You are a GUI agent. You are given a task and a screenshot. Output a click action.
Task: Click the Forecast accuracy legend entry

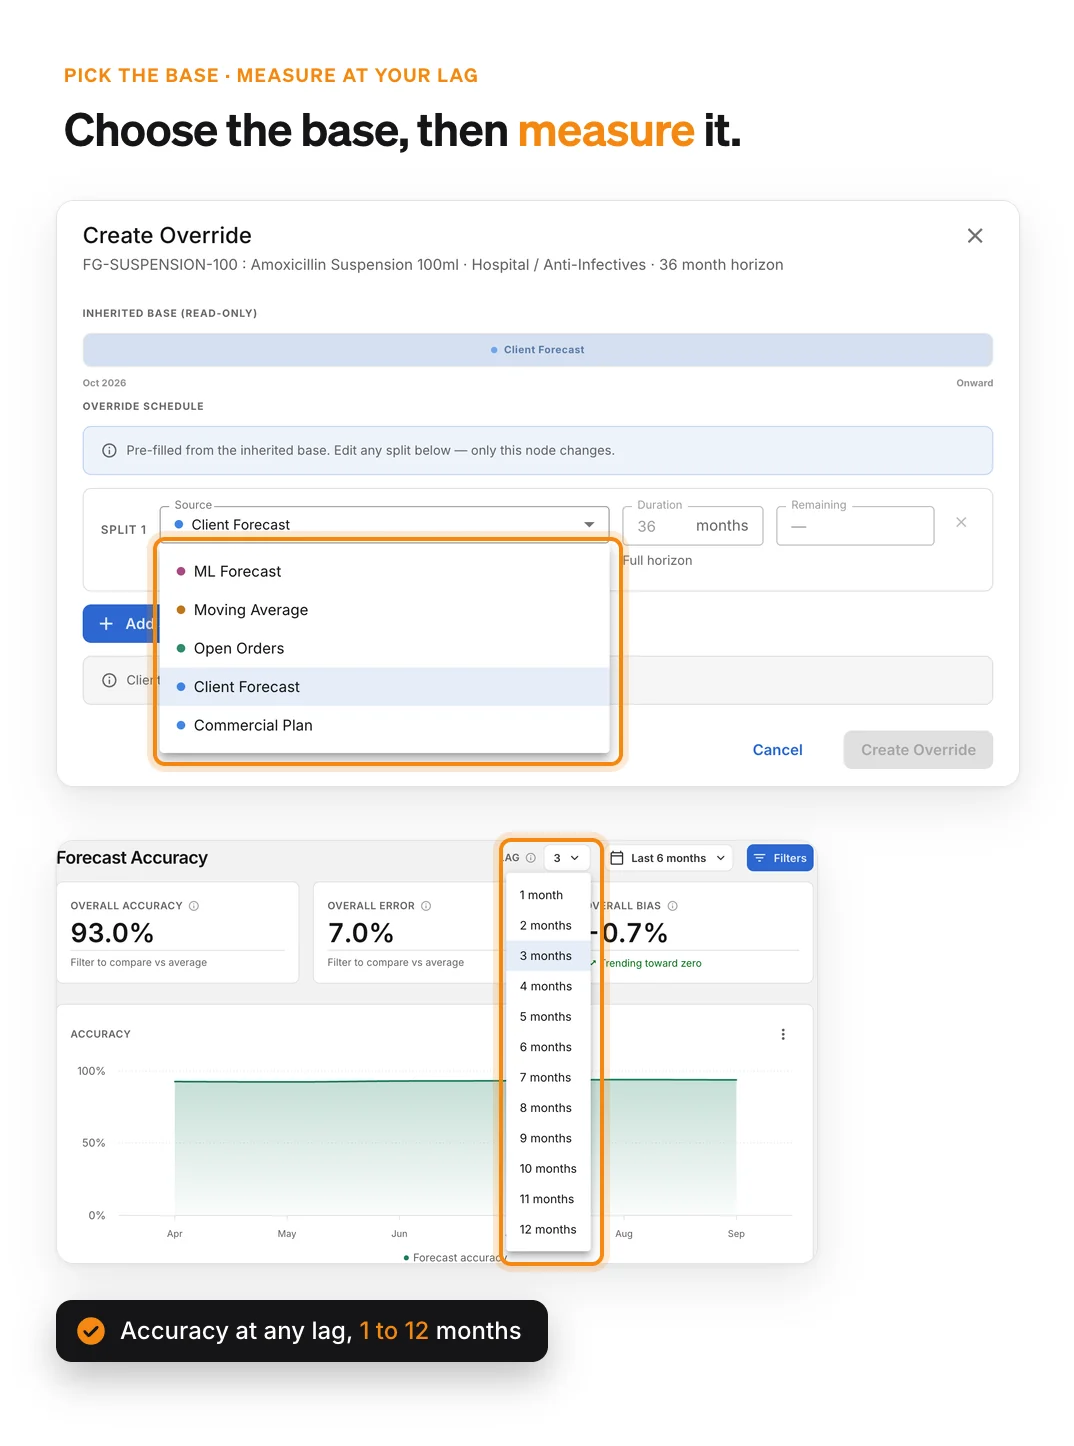[455, 1258]
